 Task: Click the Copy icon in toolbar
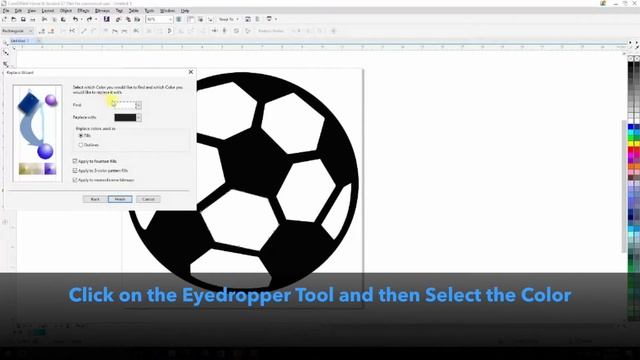(54, 19)
